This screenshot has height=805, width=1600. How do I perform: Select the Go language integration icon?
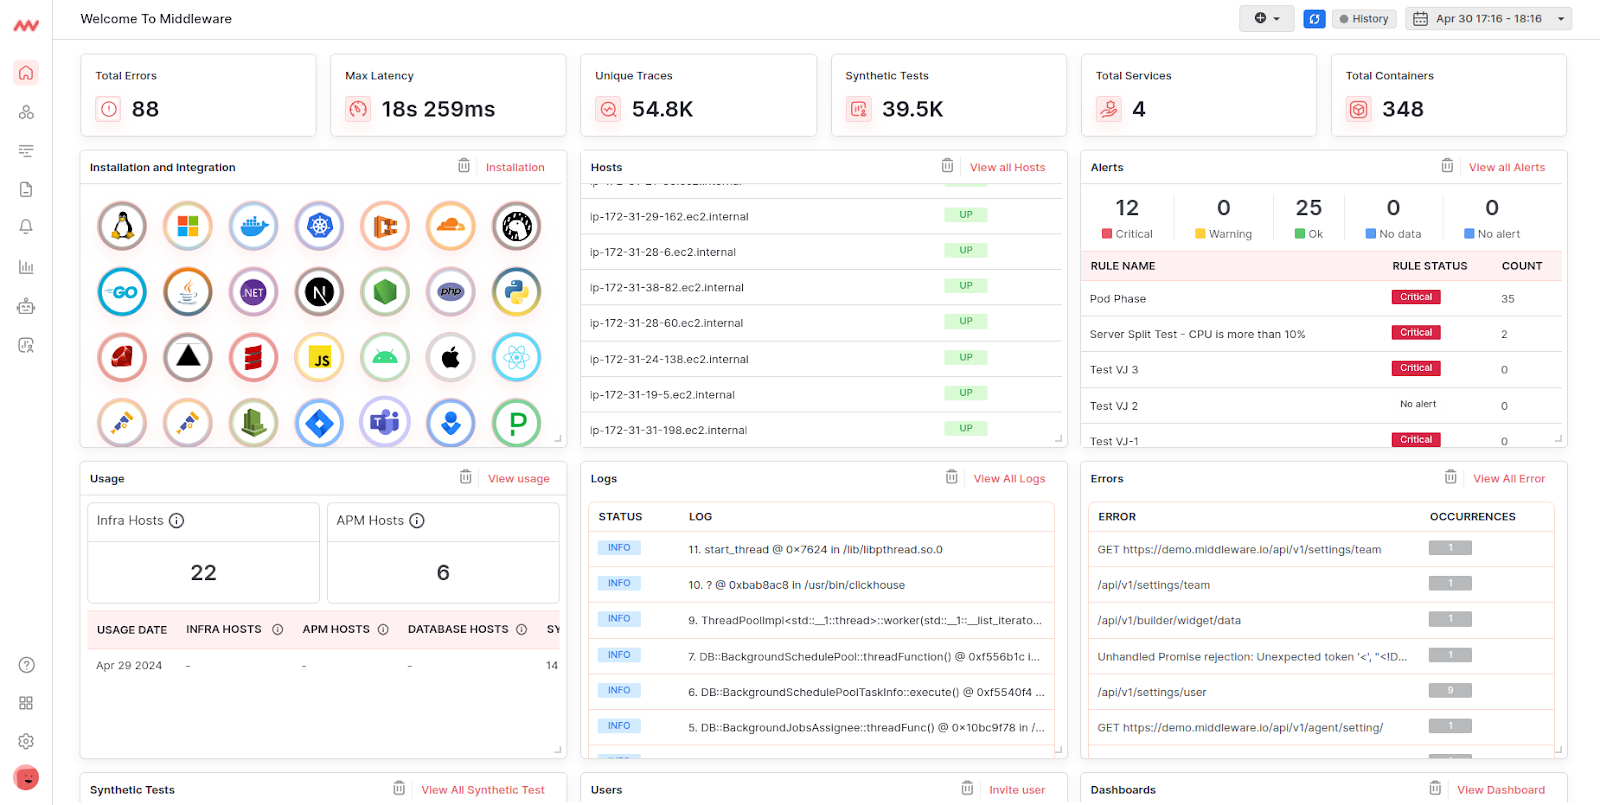pyautogui.click(x=122, y=292)
